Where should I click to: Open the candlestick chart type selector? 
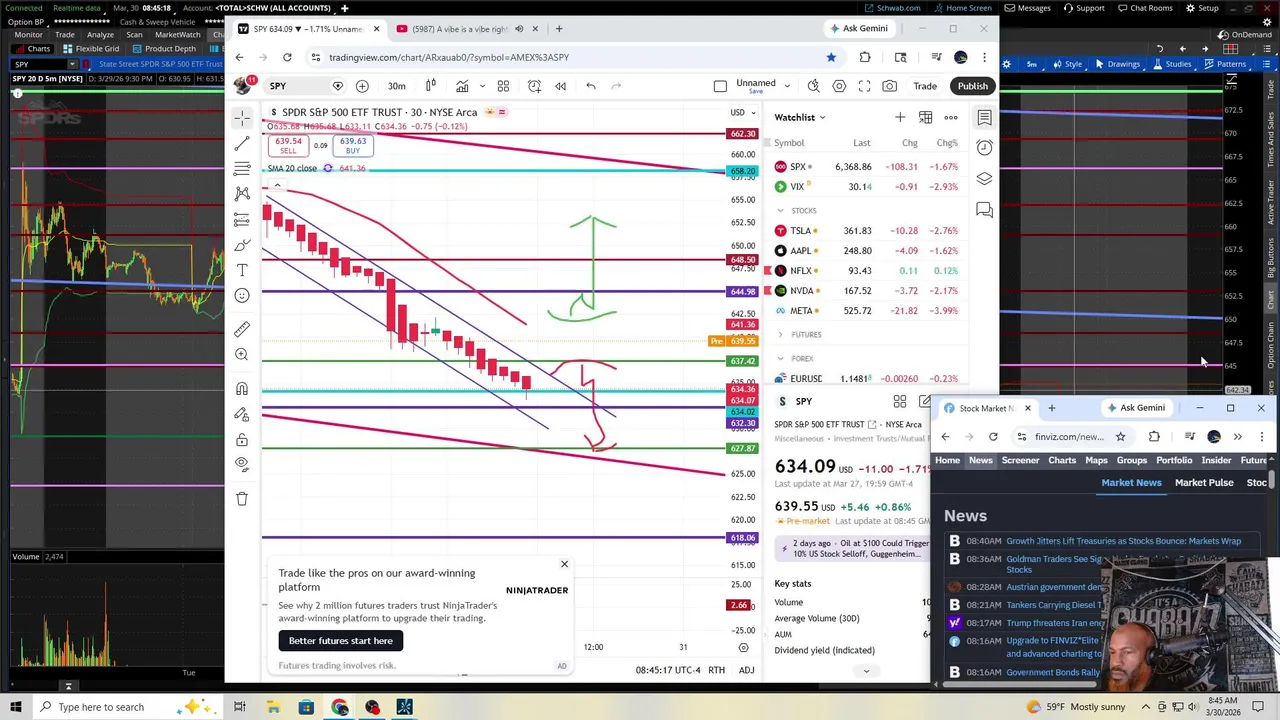pos(431,86)
